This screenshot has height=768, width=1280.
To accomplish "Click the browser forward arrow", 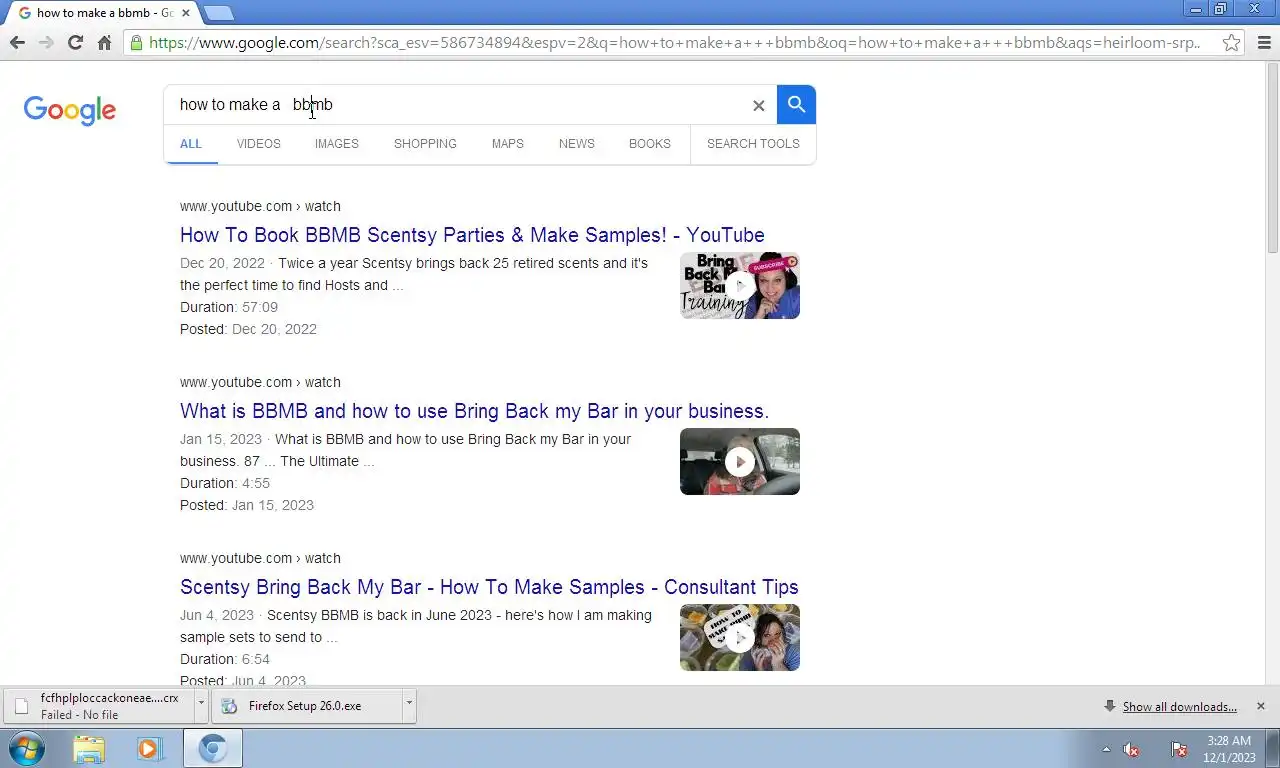I will (46, 43).
